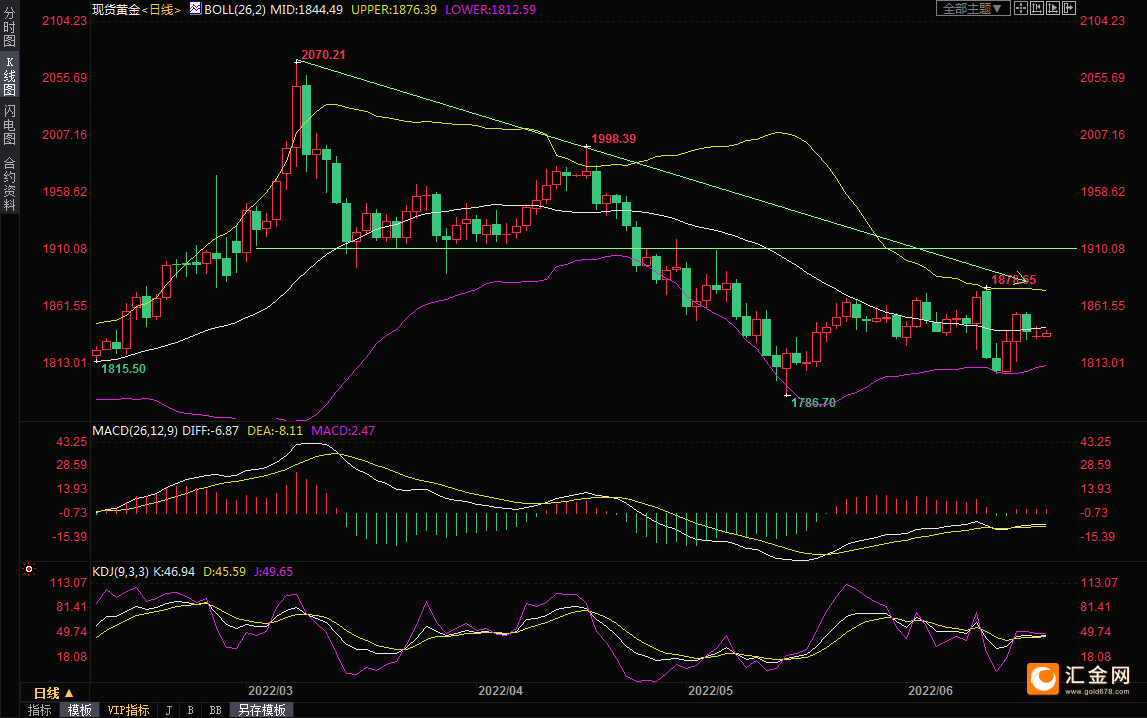Click the 另存模板 button
This screenshot has width=1147, height=718.
pyautogui.click(x=261, y=710)
